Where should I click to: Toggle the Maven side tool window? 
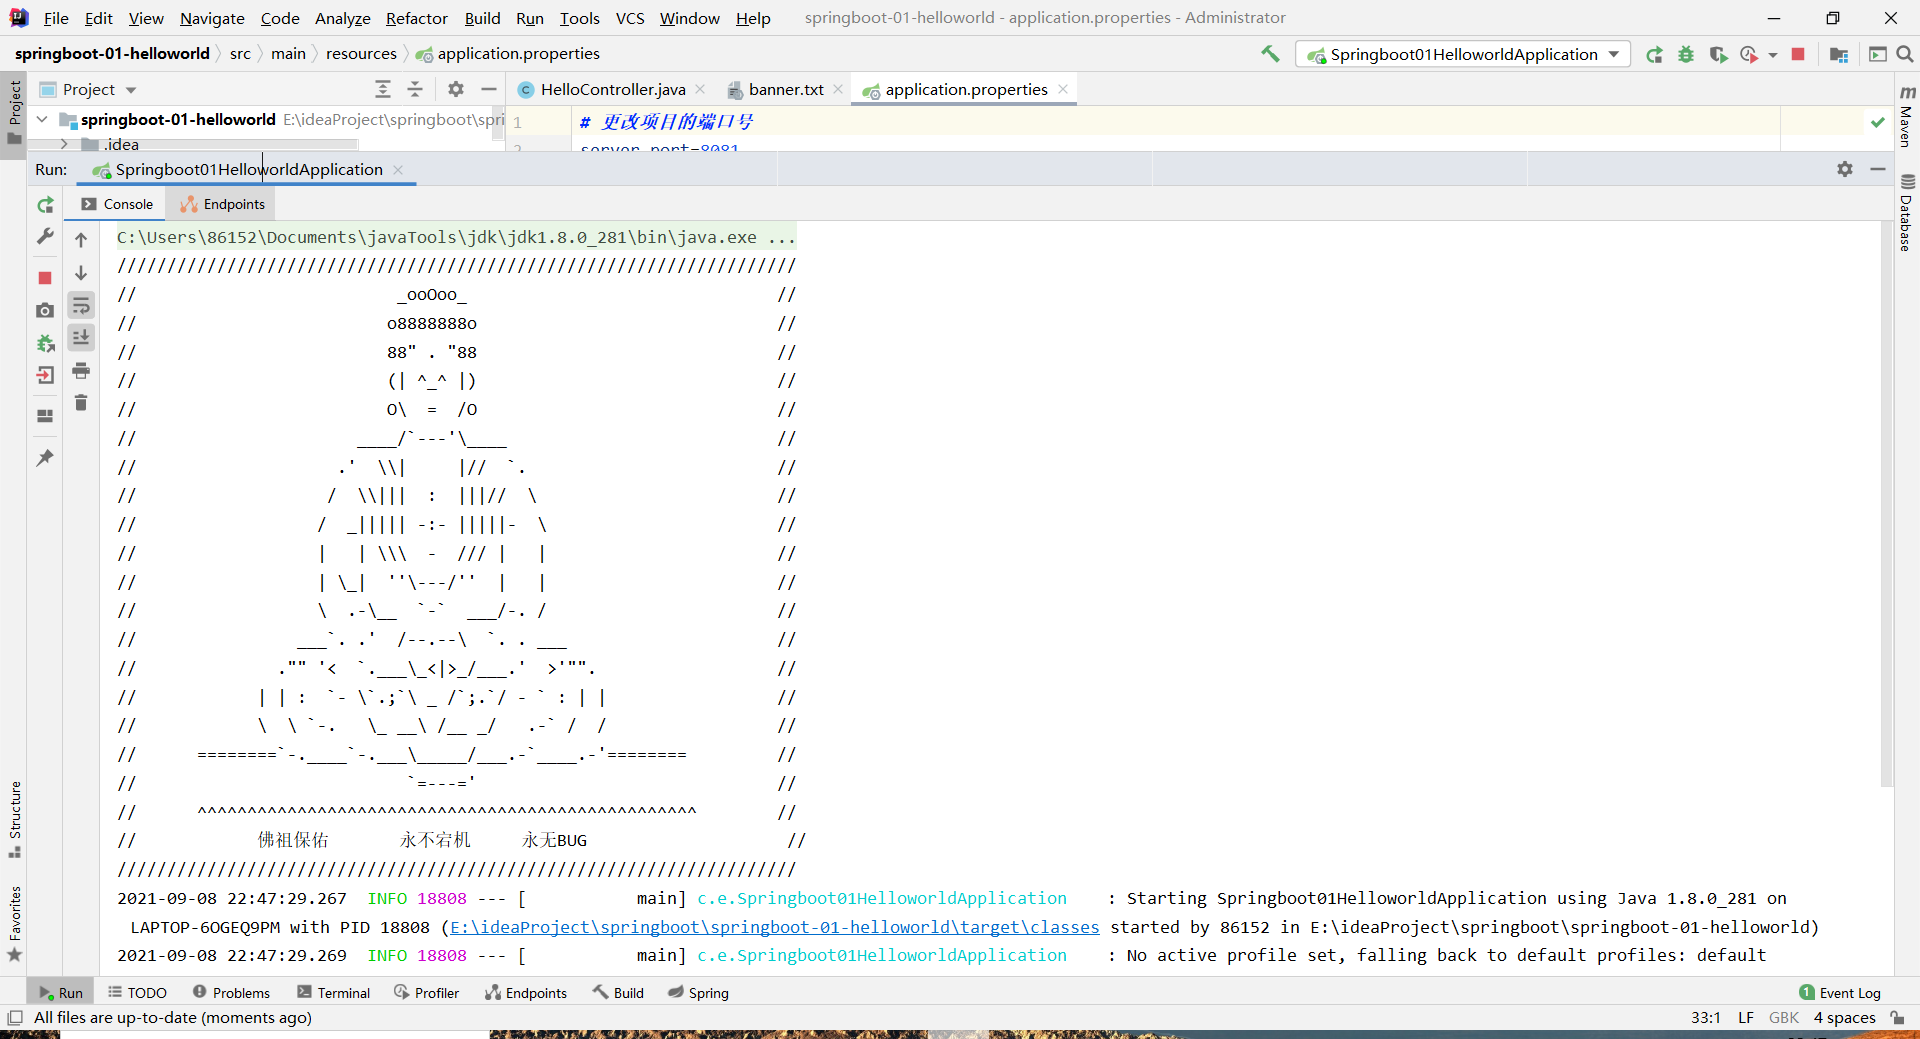pos(1906,115)
